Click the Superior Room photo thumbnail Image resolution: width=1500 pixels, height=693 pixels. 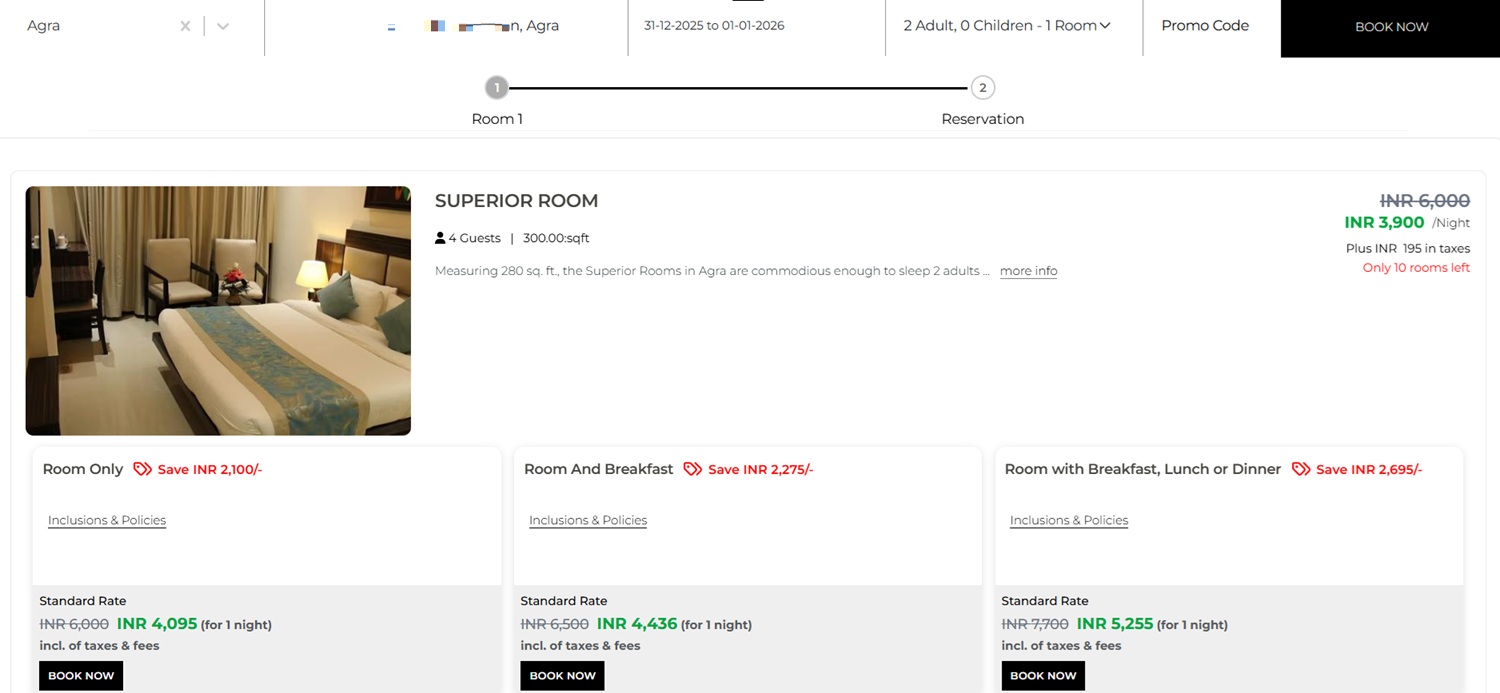[x=218, y=310]
